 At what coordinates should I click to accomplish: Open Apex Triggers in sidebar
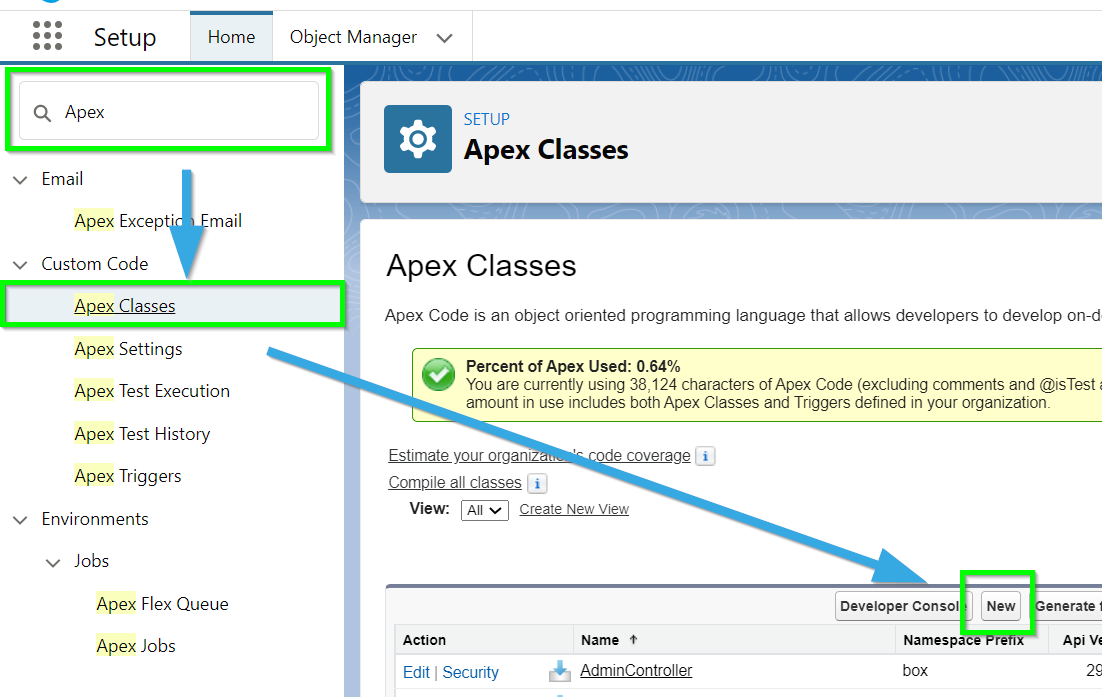(x=128, y=476)
